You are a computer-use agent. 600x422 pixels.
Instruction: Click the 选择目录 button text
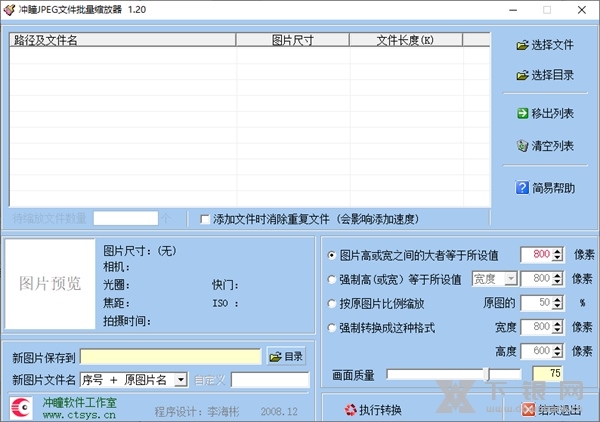(552, 75)
